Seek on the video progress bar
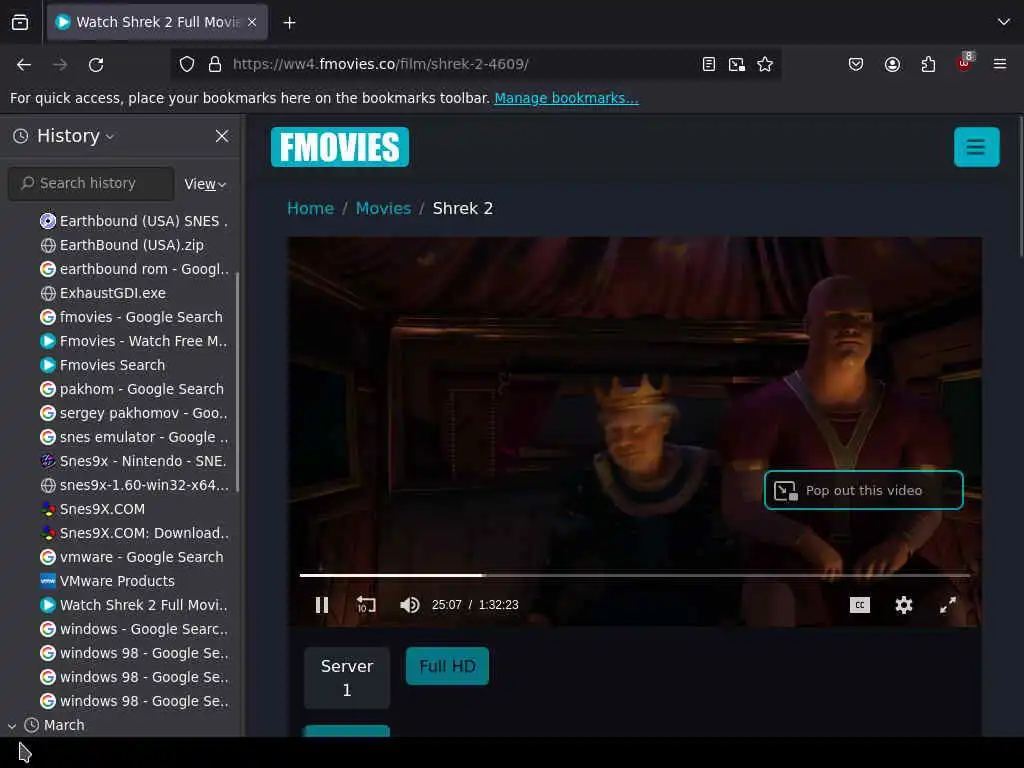Viewport: 1024px width, 768px height. [x=635, y=575]
